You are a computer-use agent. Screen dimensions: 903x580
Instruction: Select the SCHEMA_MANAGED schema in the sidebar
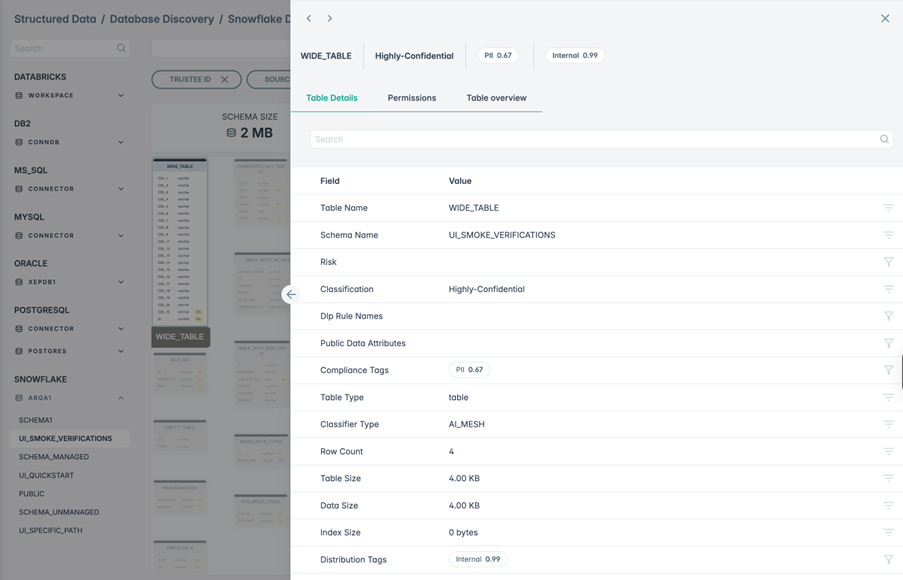click(54, 457)
